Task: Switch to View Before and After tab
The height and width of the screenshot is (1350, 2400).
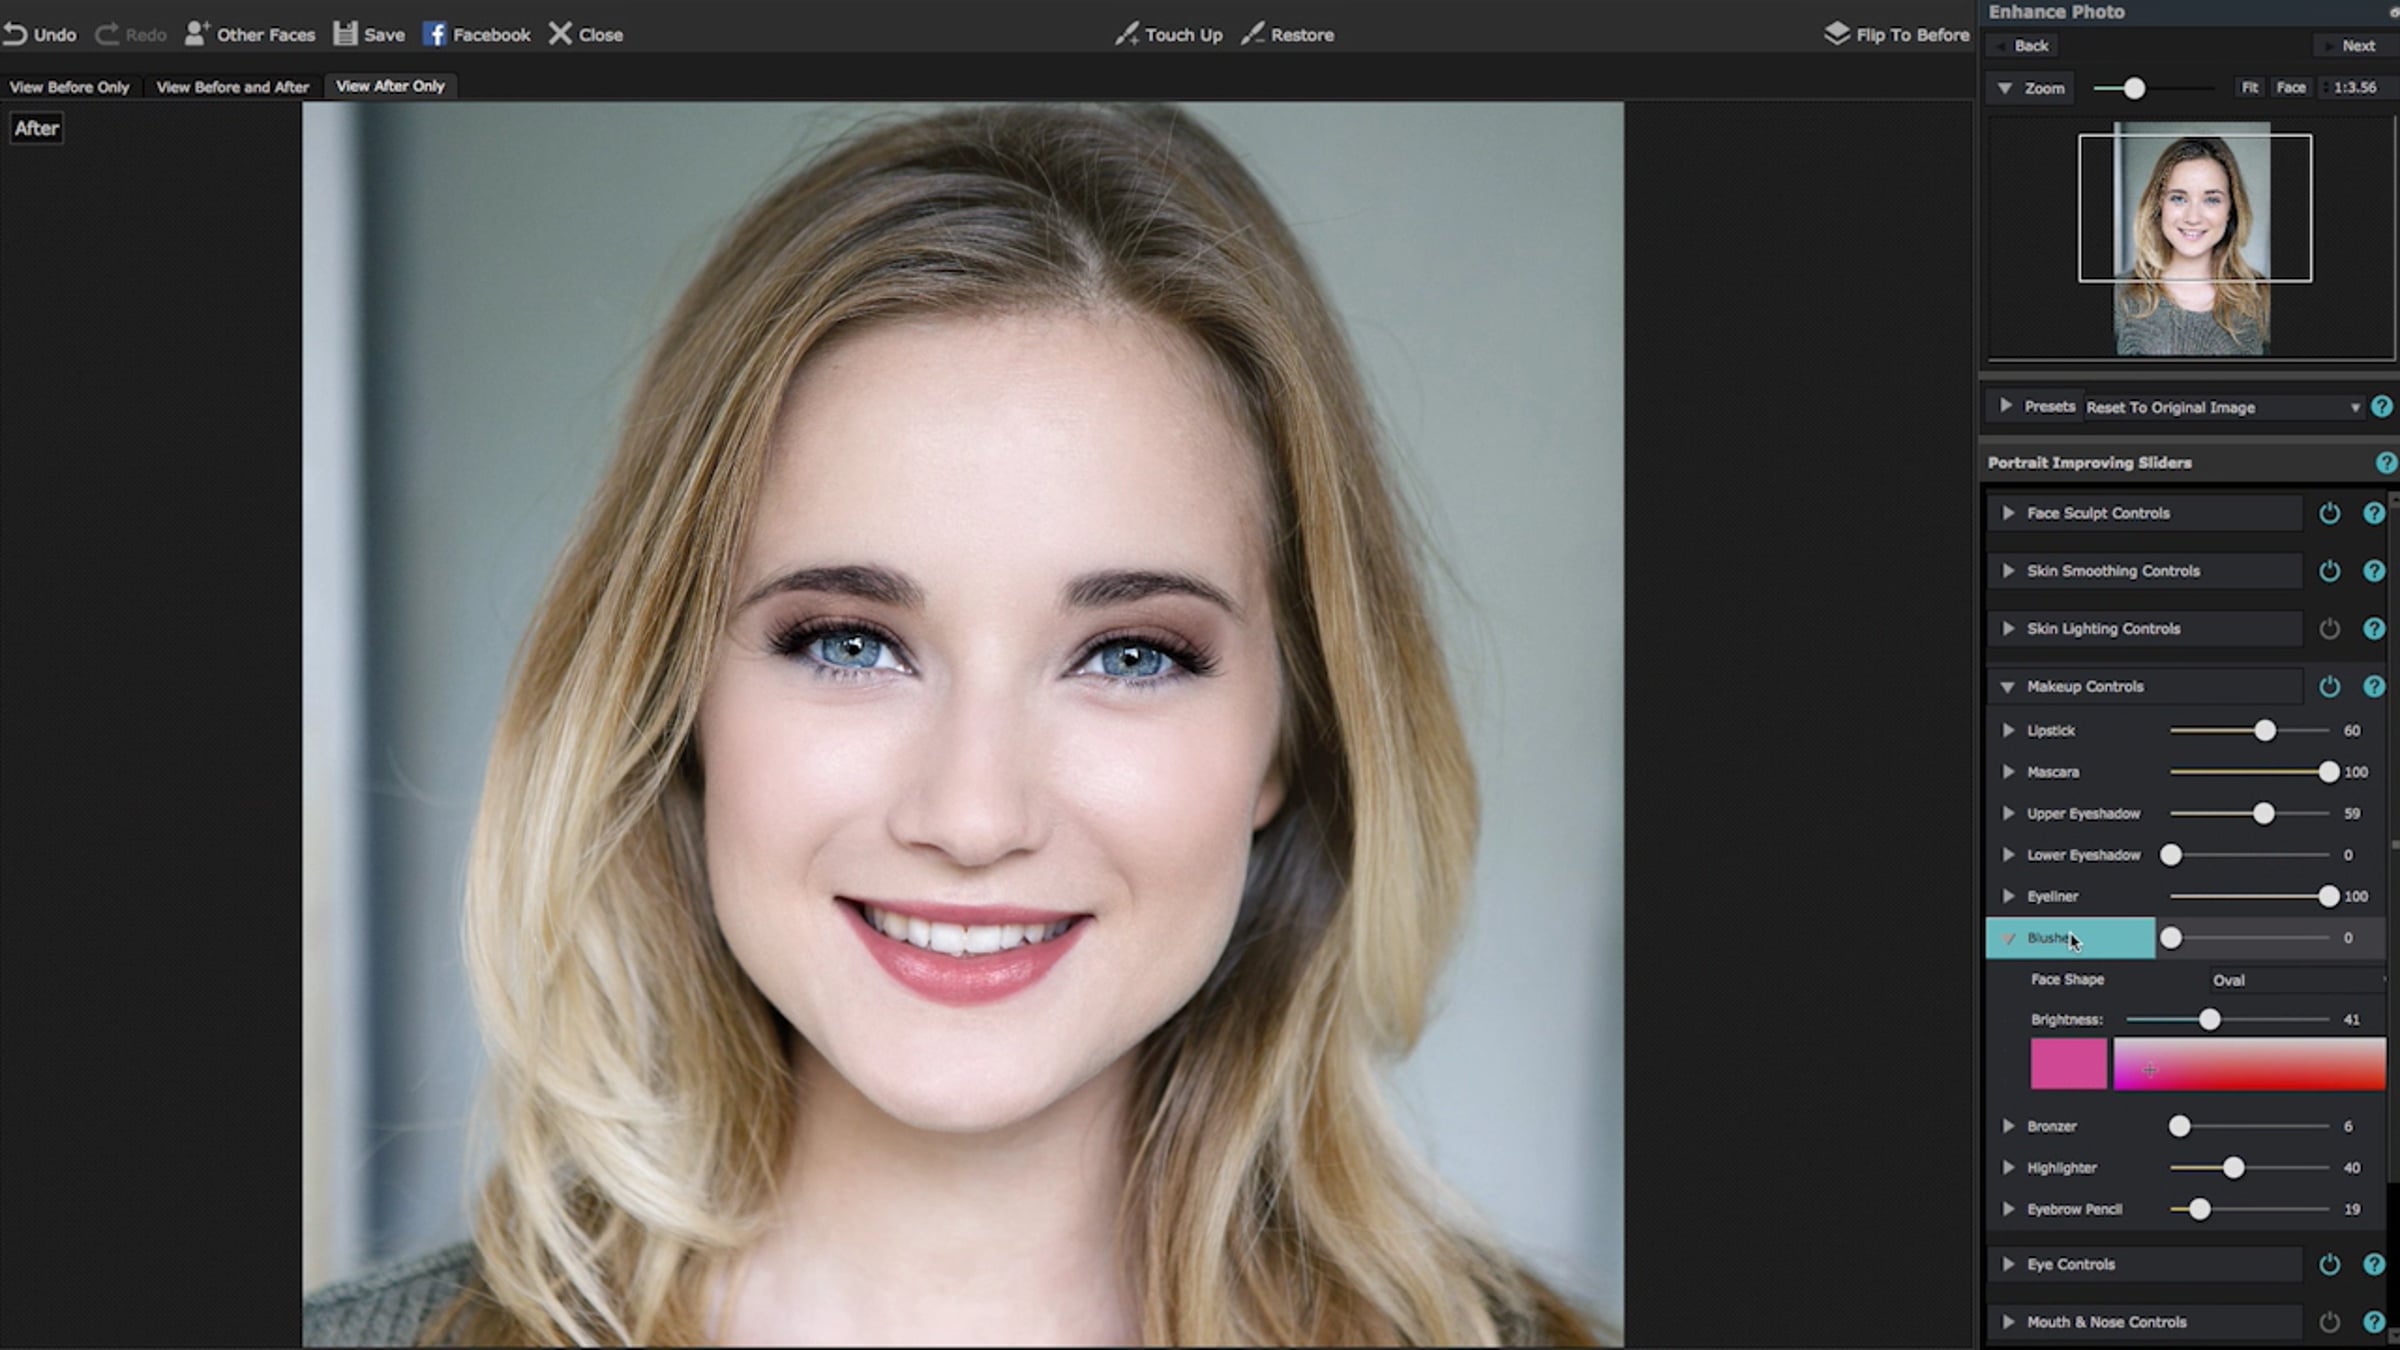Action: [x=232, y=87]
